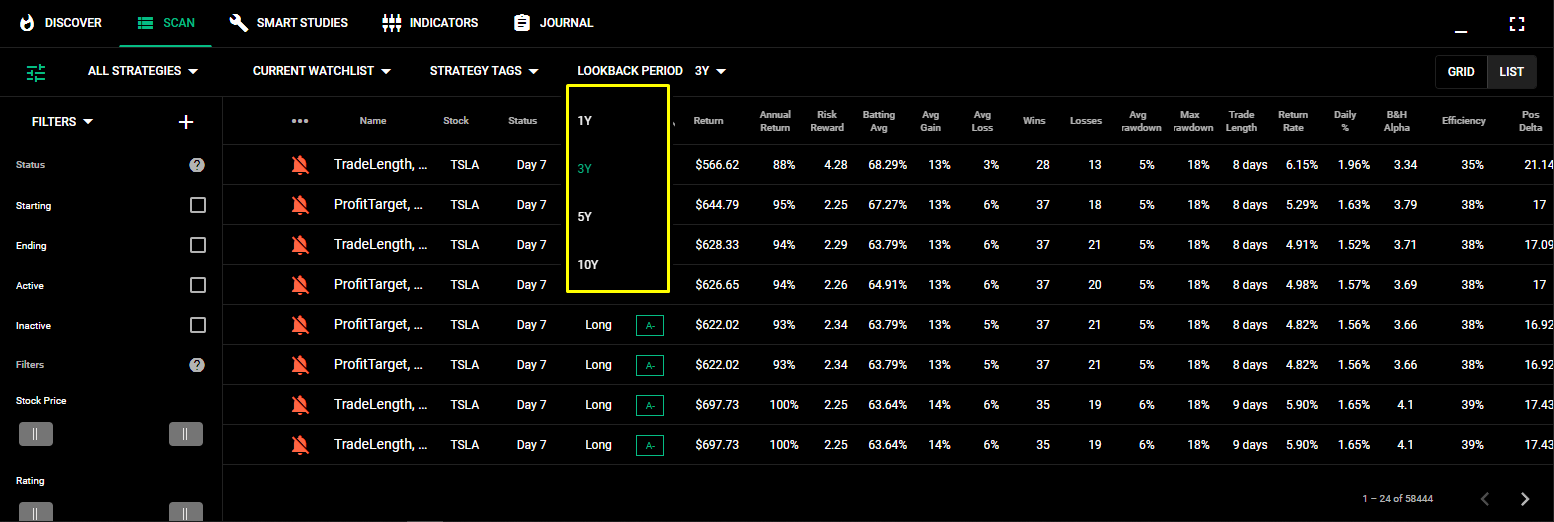Select 1Y lookback period option

[x=617, y=120]
